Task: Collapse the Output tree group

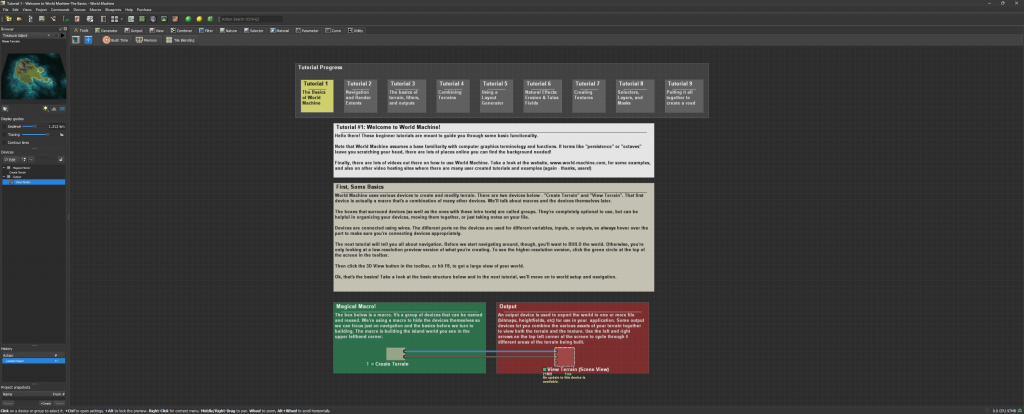Action: tap(4, 177)
